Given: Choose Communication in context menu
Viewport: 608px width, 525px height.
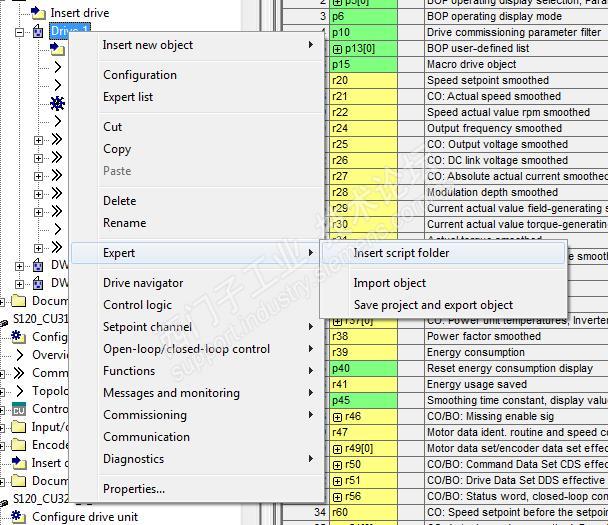Looking at the screenshot, I should (x=197, y=437).
